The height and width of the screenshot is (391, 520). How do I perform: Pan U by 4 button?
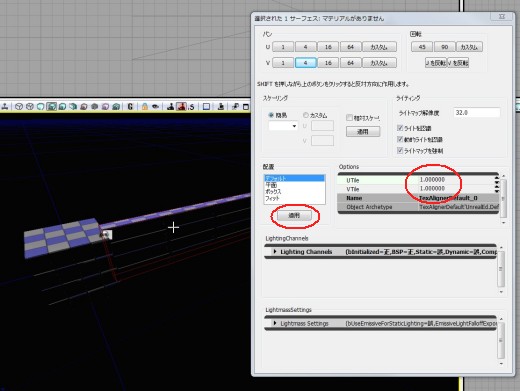click(x=306, y=47)
